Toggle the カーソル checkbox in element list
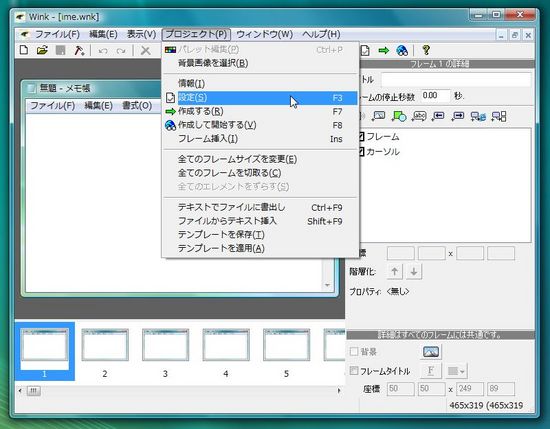Image resolution: width=550 pixels, height=429 pixels. click(361, 152)
